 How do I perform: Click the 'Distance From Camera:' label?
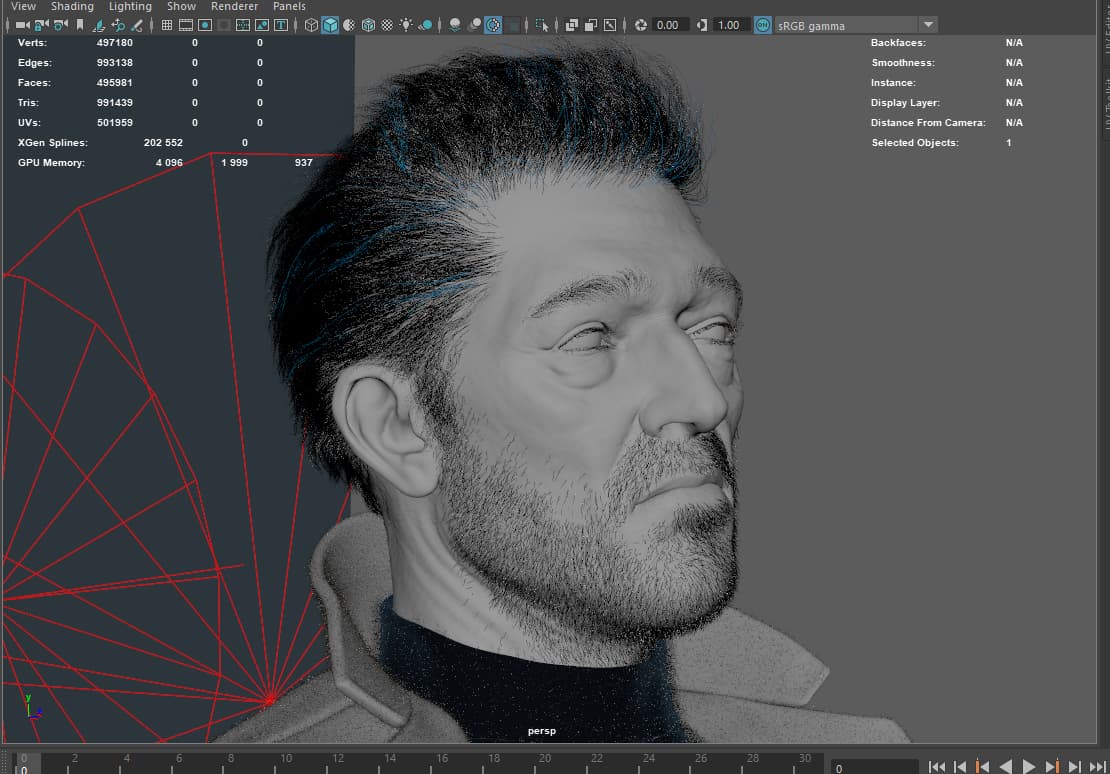point(928,123)
